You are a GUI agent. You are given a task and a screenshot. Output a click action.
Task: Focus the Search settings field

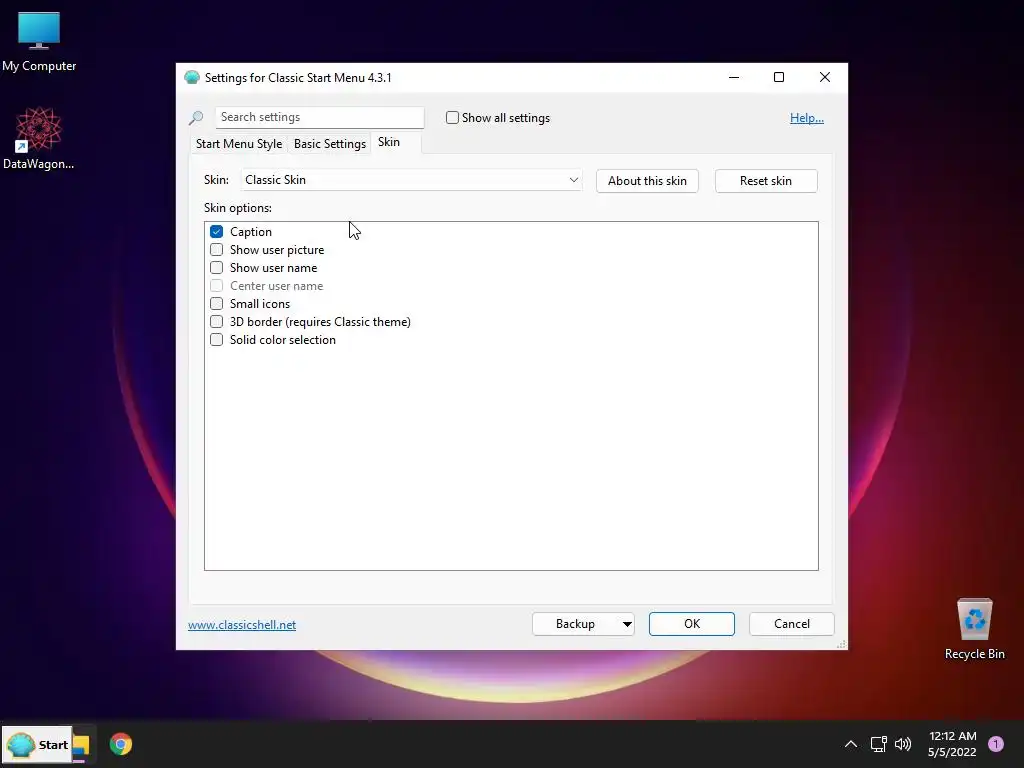pos(319,118)
